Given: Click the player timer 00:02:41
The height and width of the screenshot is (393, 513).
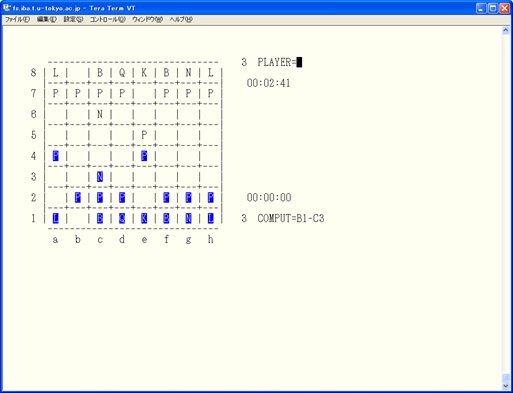Looking at the screenshot, I should pos(268,83).
